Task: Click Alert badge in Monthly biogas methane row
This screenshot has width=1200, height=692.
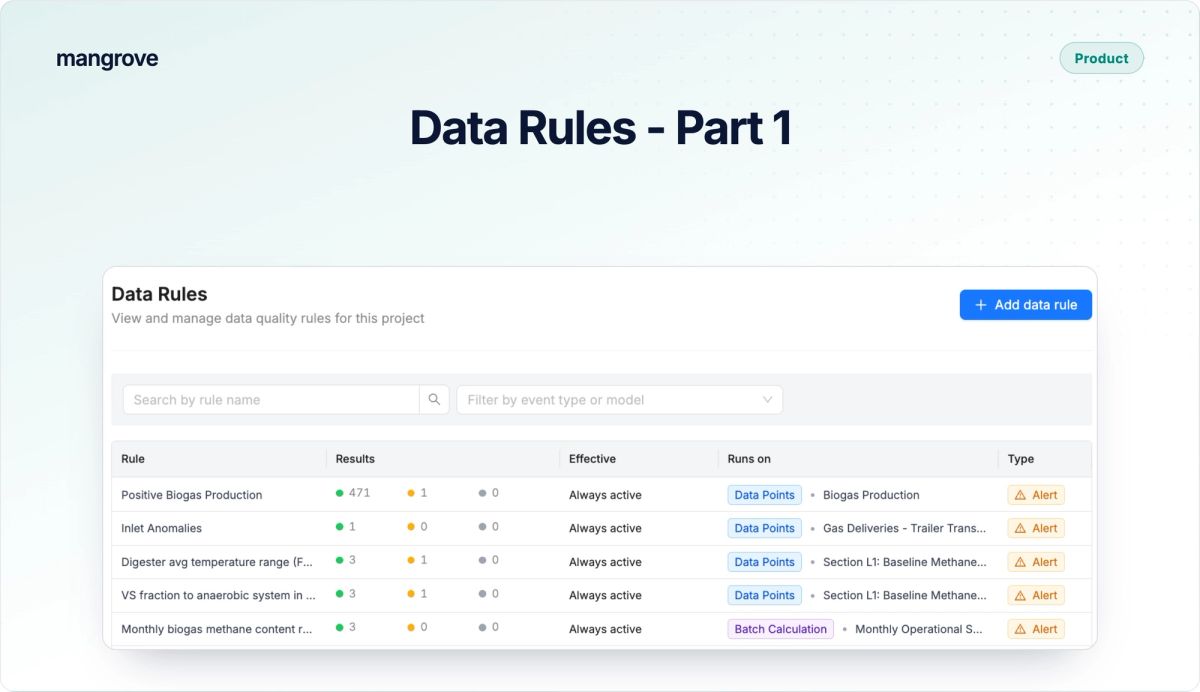Action: [1036, 629]
